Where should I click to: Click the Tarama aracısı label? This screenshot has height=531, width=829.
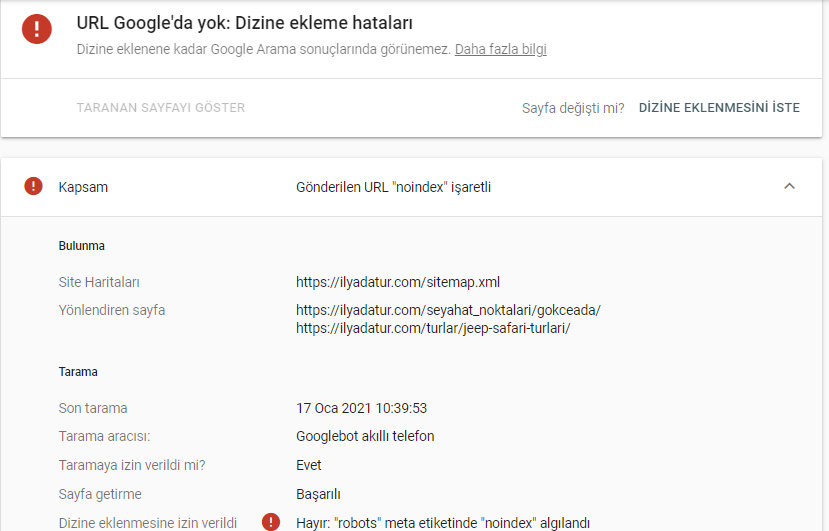click(104, 436)
